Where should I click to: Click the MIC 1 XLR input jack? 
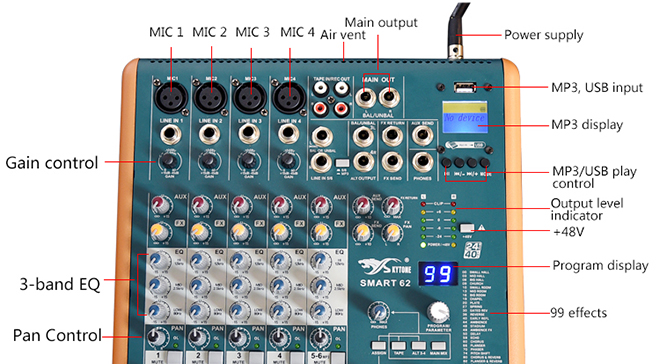pos(170,97)
